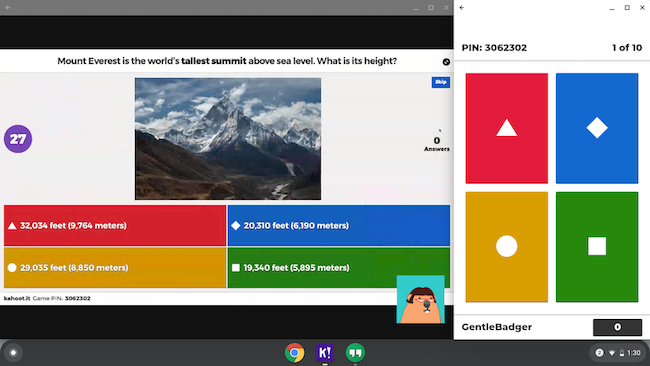Choose 29,035 feet (8,850 meters) answer
This screenshot has width=650, height=366.
(115, 268)
